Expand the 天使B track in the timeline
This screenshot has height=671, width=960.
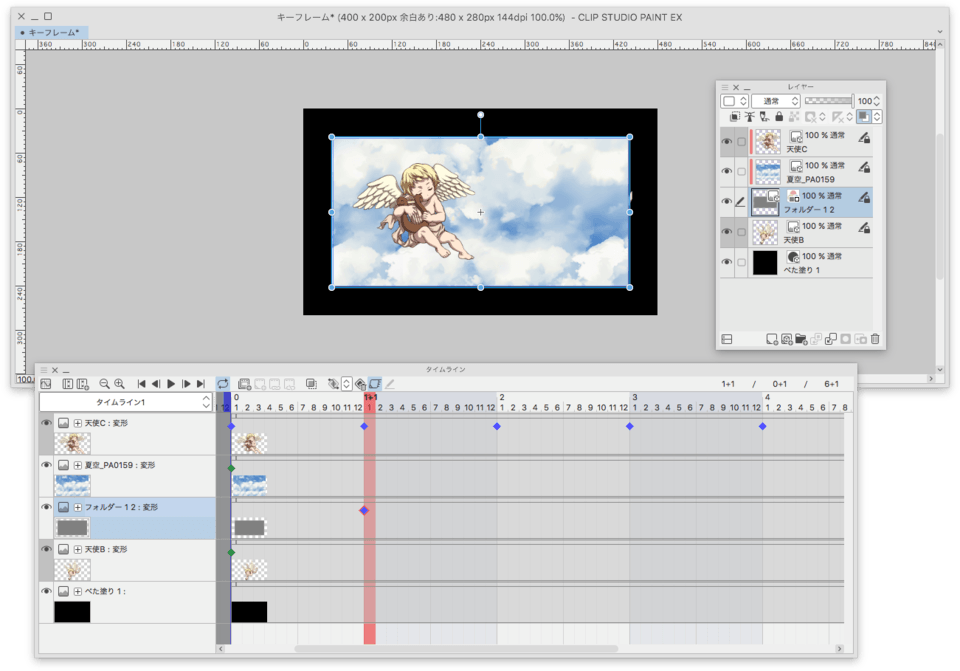pyautogui.click(x=78, y=549)
